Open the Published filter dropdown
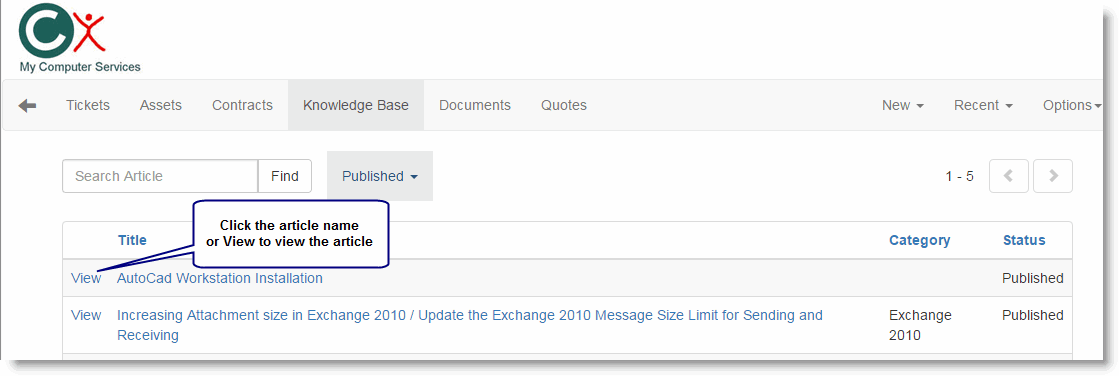This screenshot has height=376, width=1119. tap(380, 176)
